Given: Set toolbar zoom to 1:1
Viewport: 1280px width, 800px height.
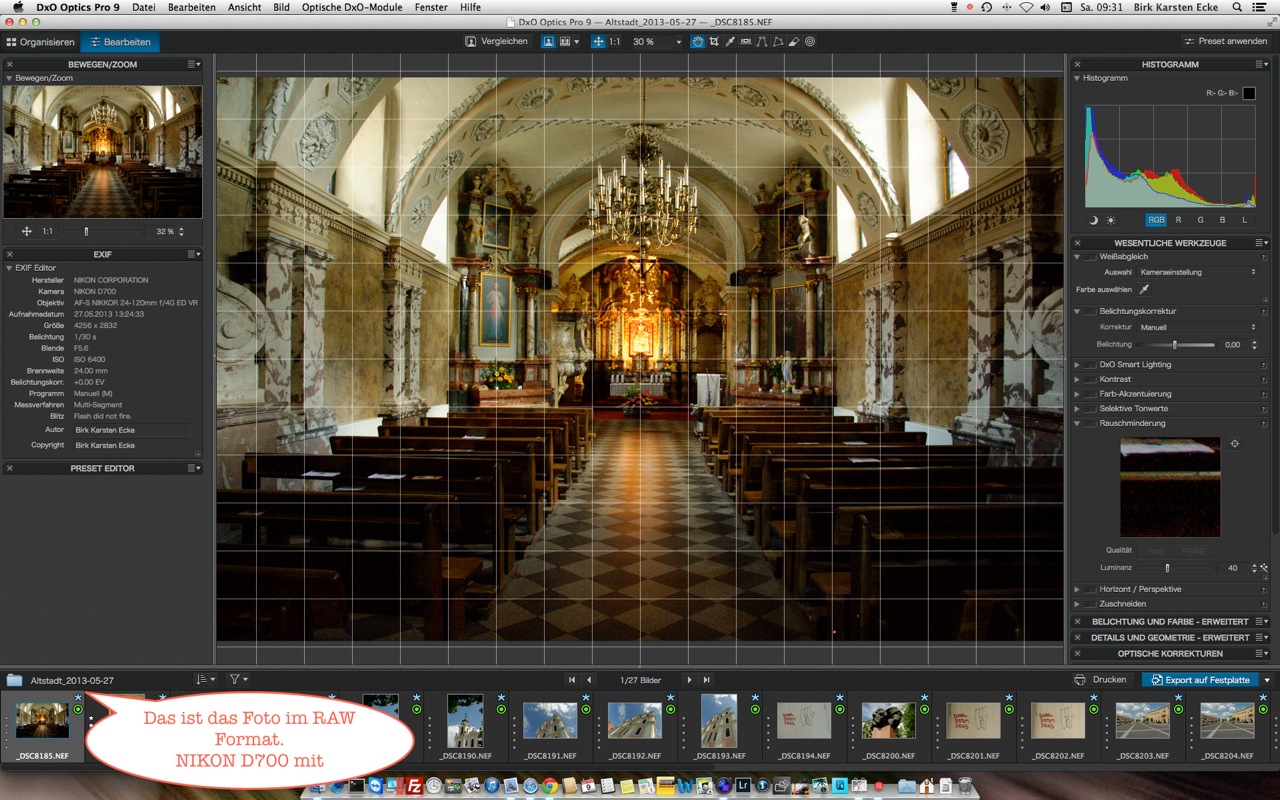Looking at the screenshot, I should pos(614,42).
